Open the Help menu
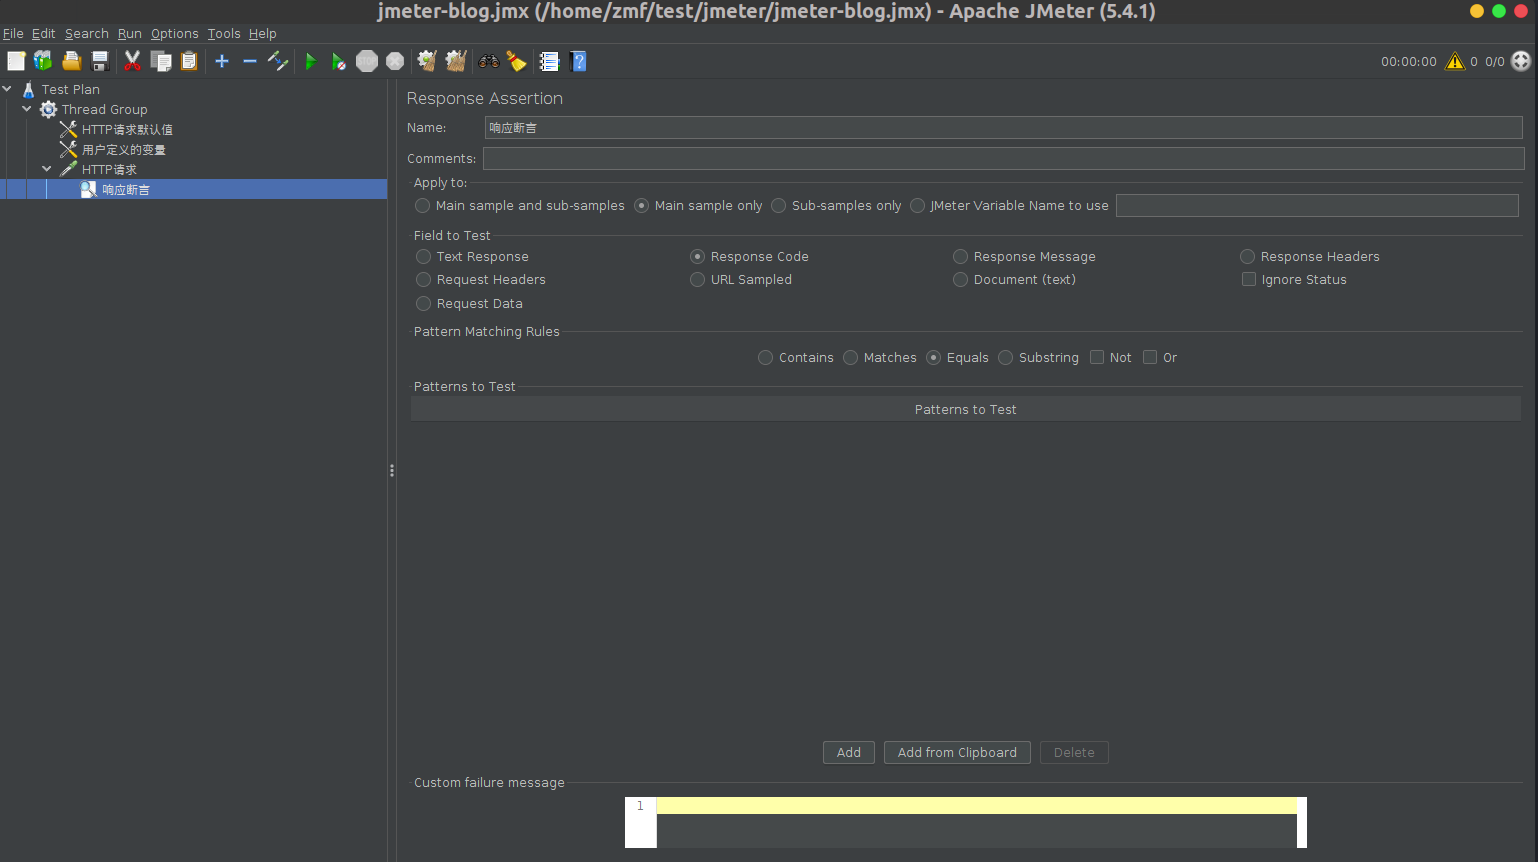The height and width of the screenshot is (862, 1538). pos(263,34)
